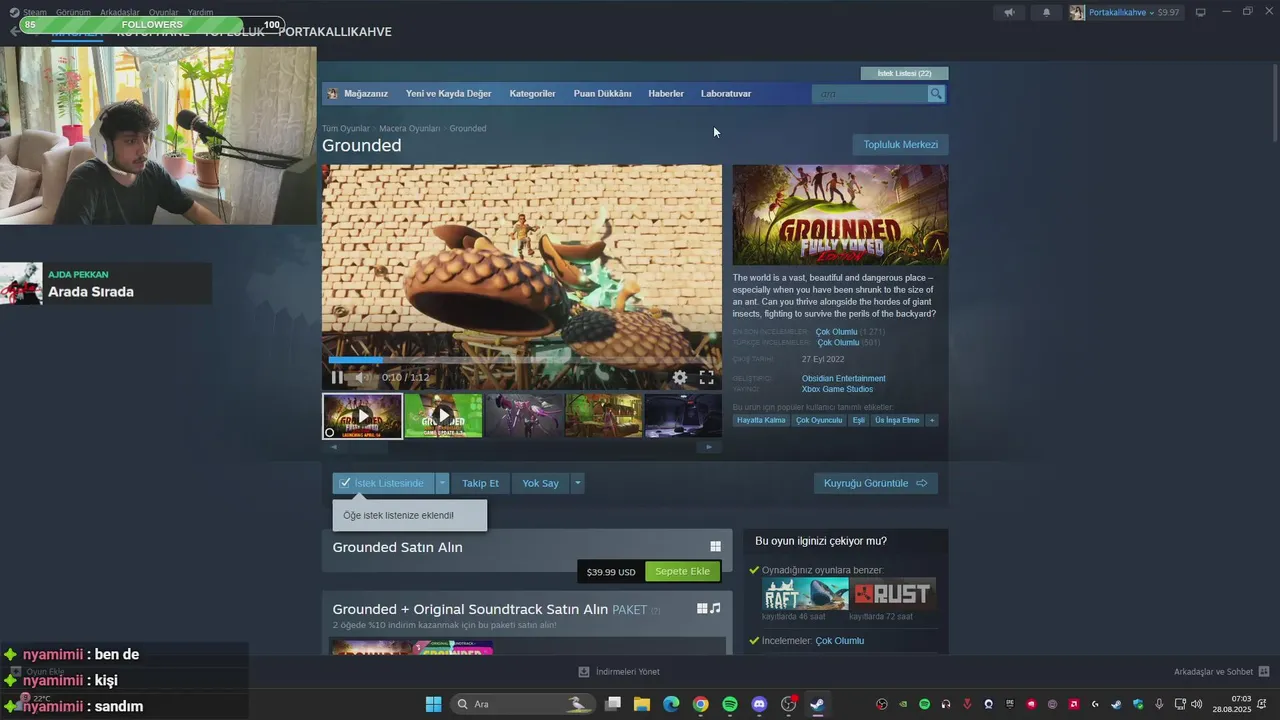Open Arkadaşlar ve Sohbet panel
The width and height of the screenshot is (1280, 720).
1221,672
